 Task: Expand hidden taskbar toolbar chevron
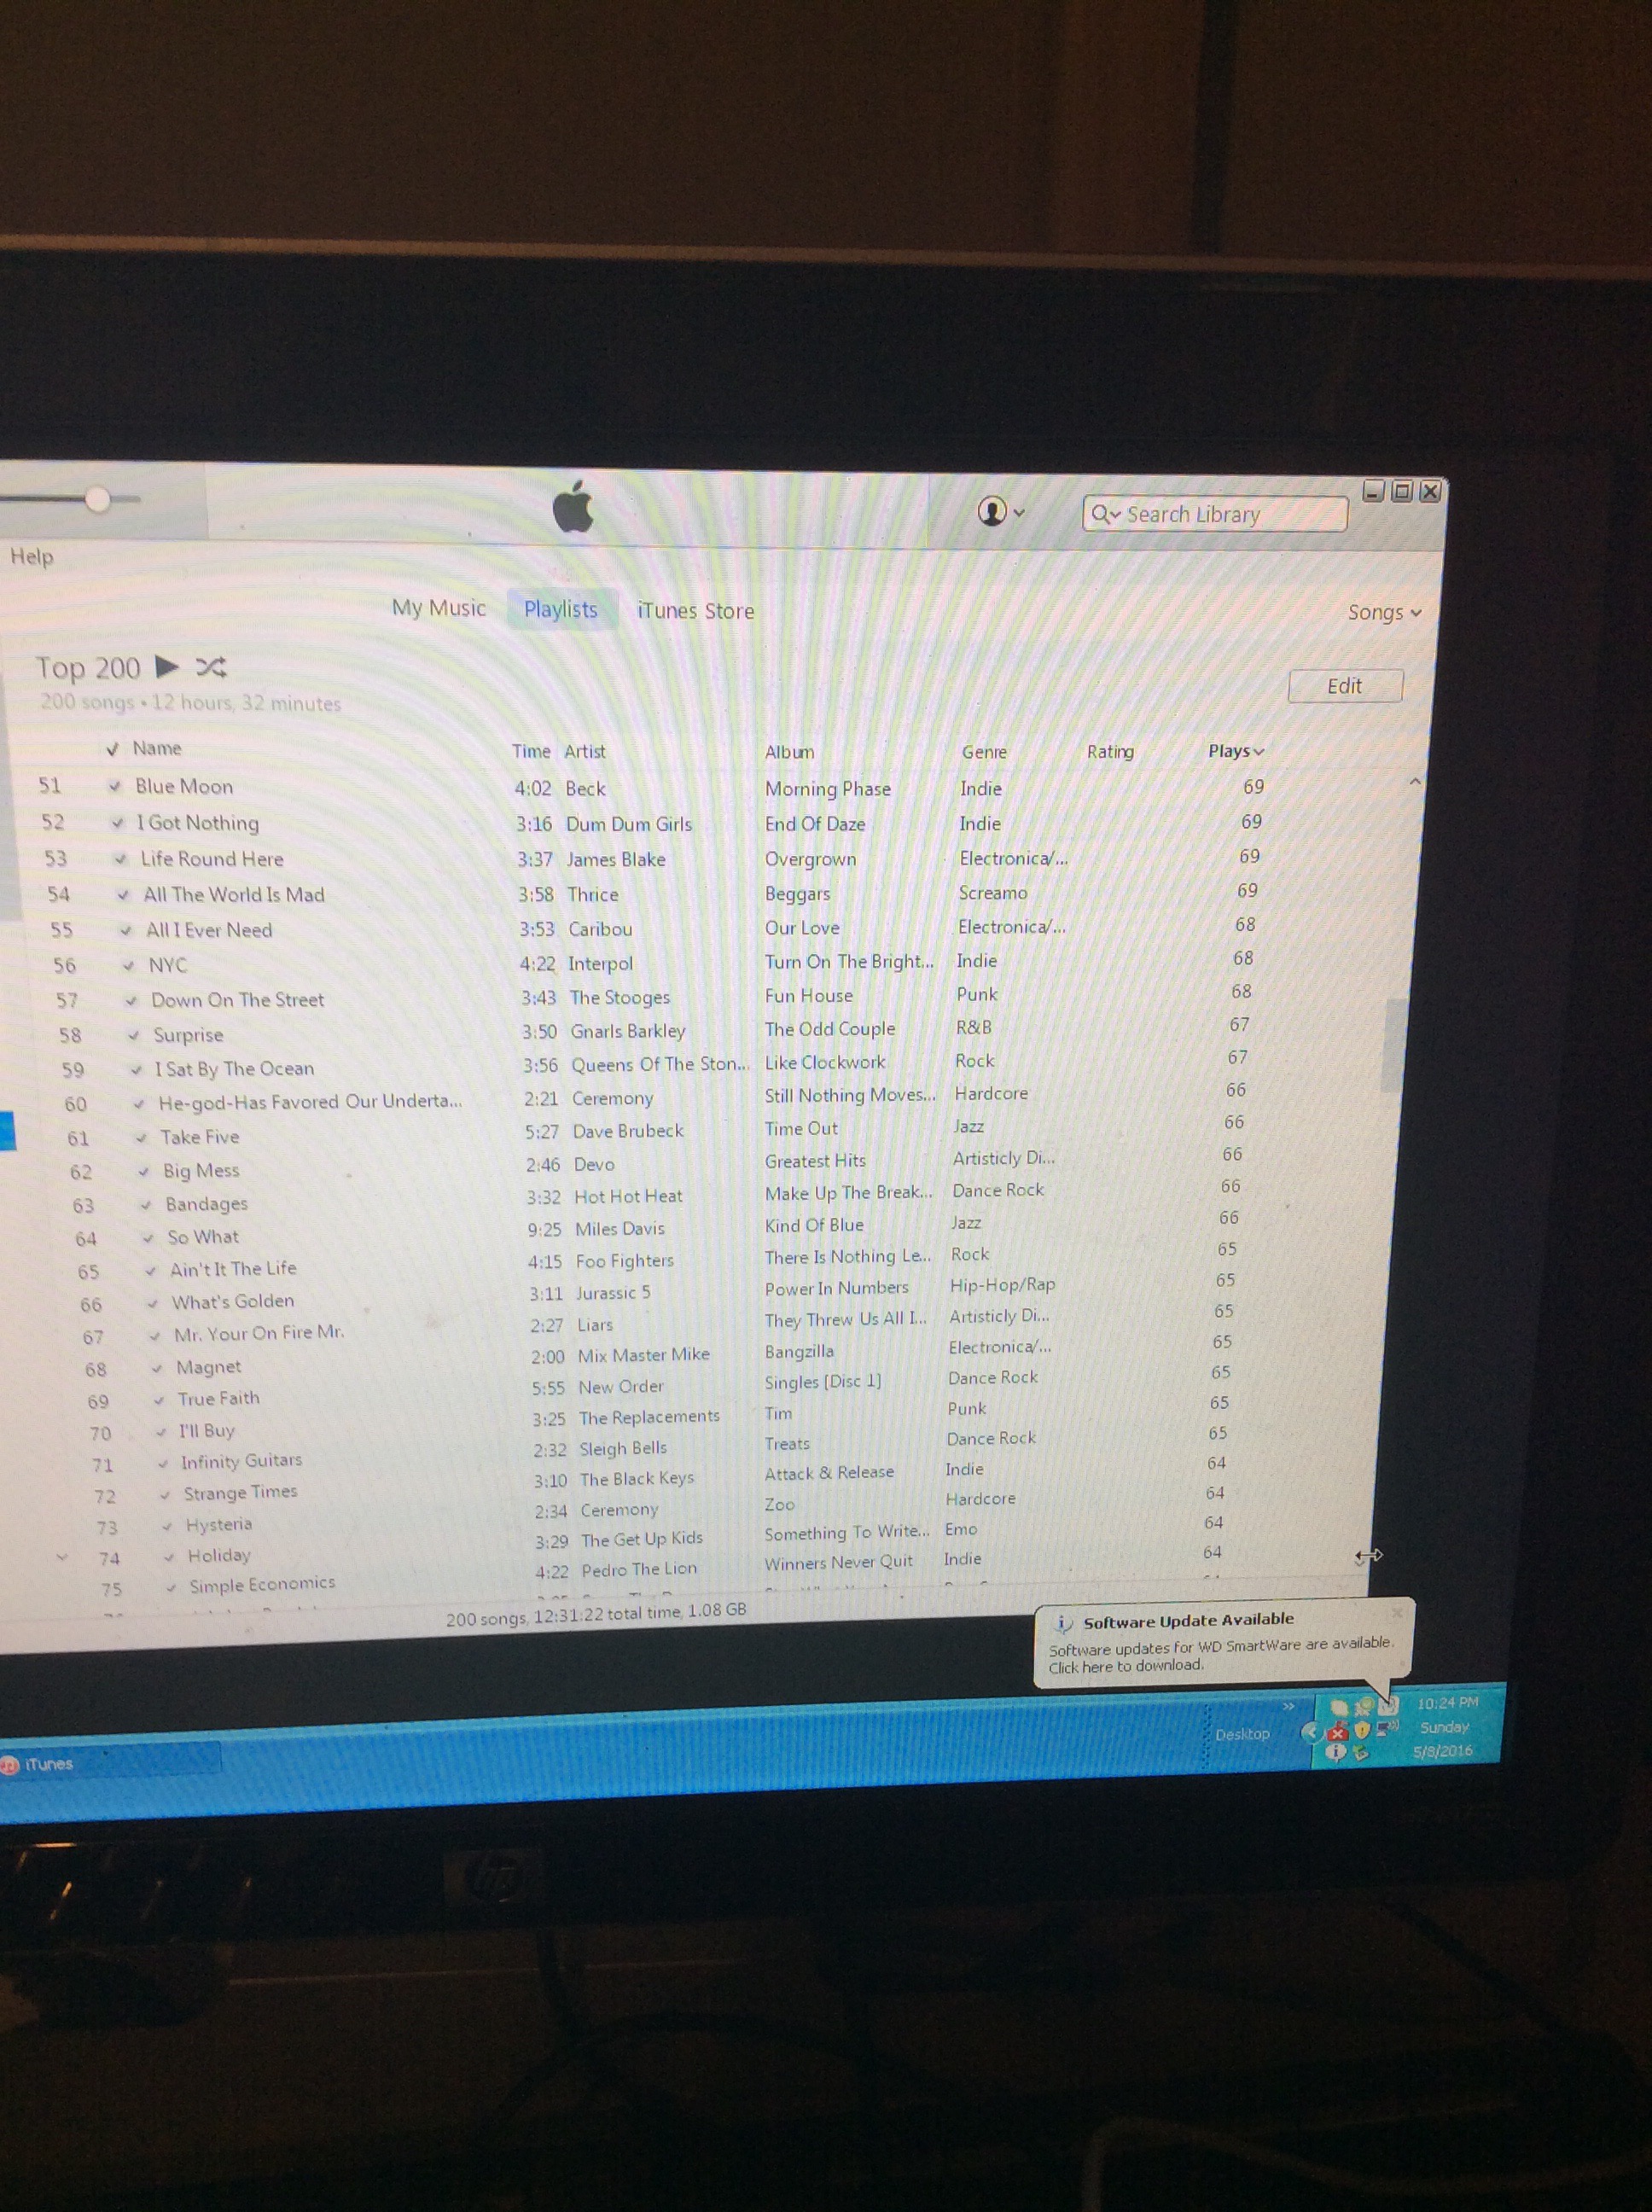pos(1289,1707)
